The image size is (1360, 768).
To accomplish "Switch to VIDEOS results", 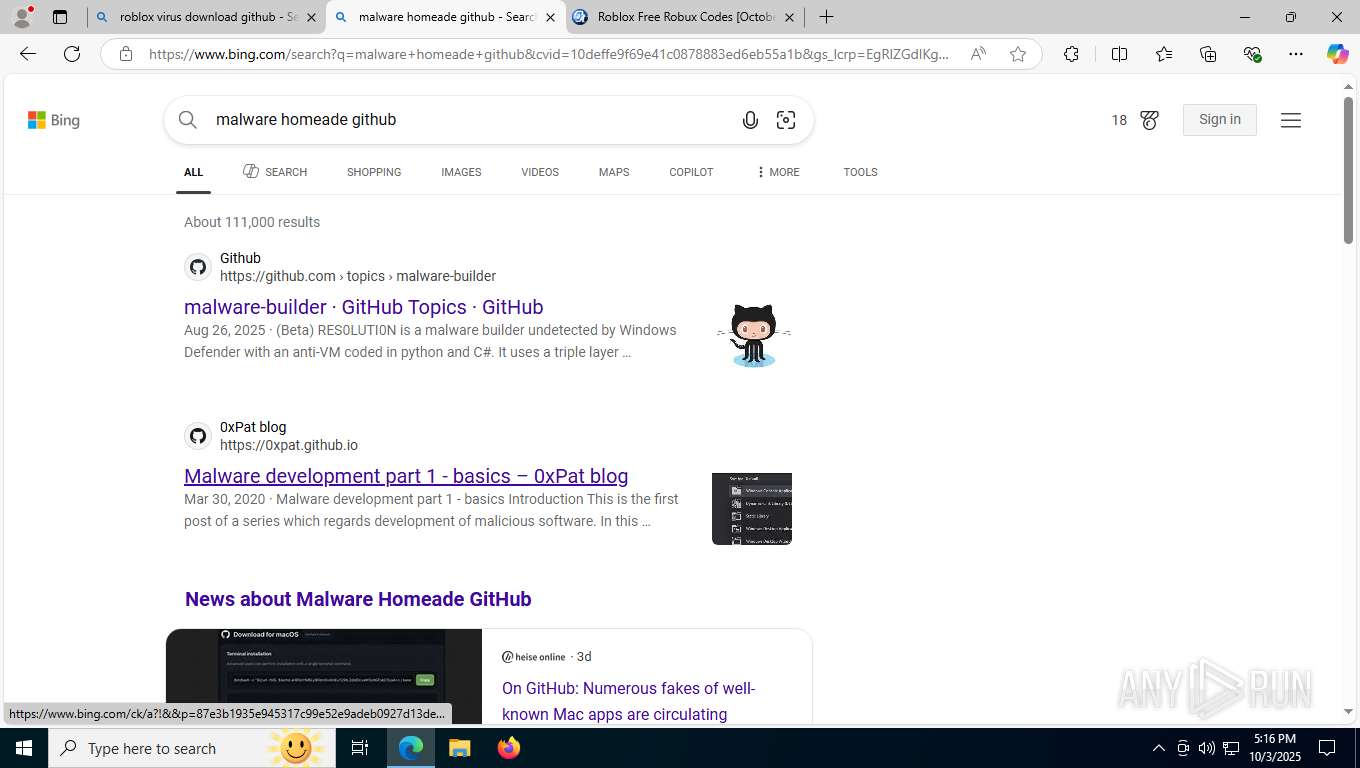I will coord(540,172).
